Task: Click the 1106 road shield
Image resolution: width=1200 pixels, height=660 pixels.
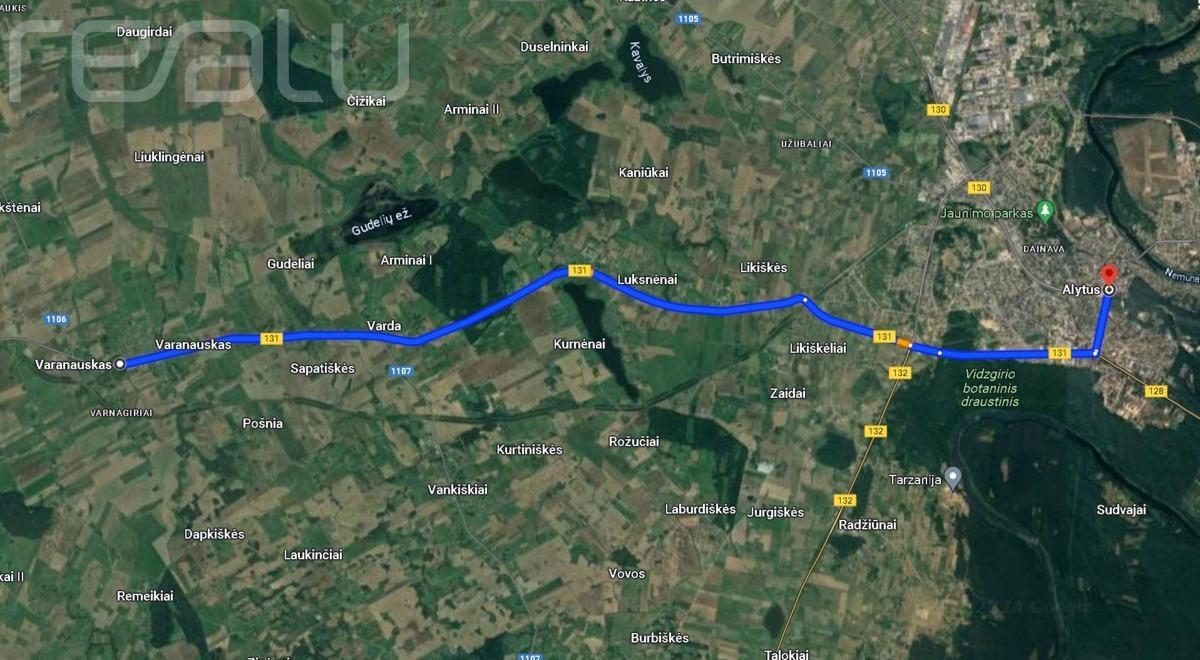Action: 56,319
